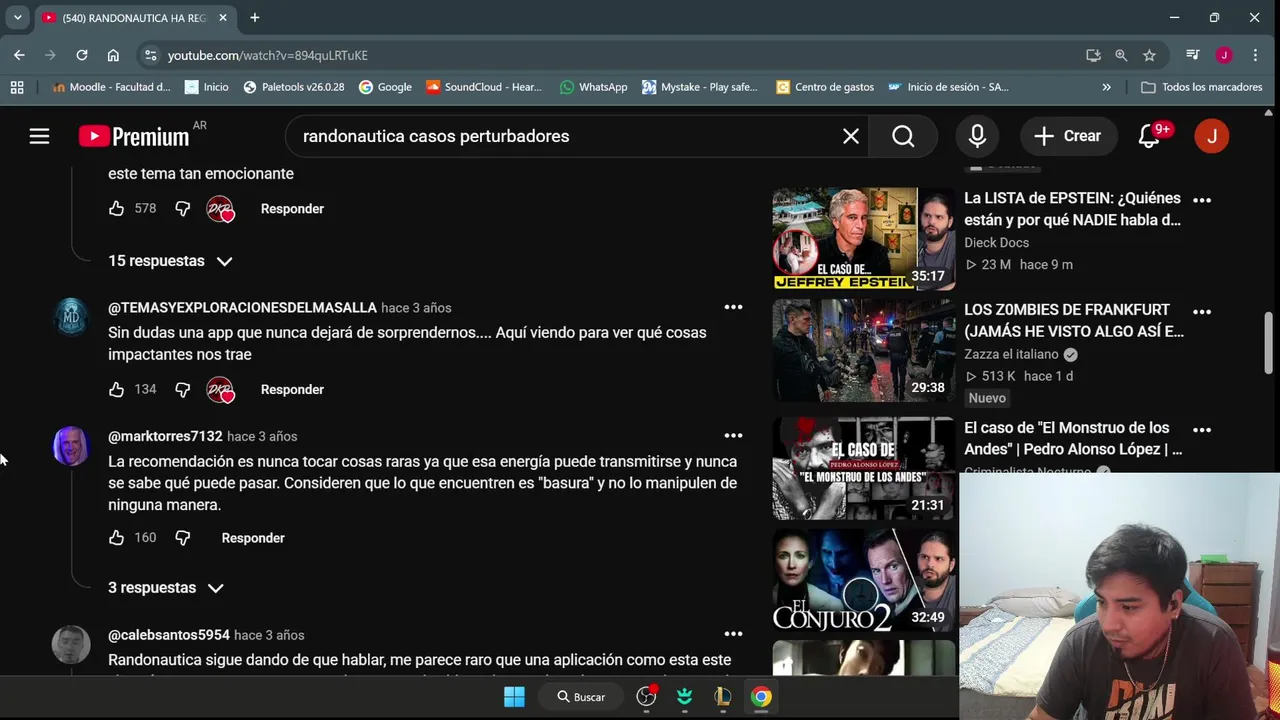Open Chrome from the taskbar
Screen dimensions: 1280x720
point(761,697)
